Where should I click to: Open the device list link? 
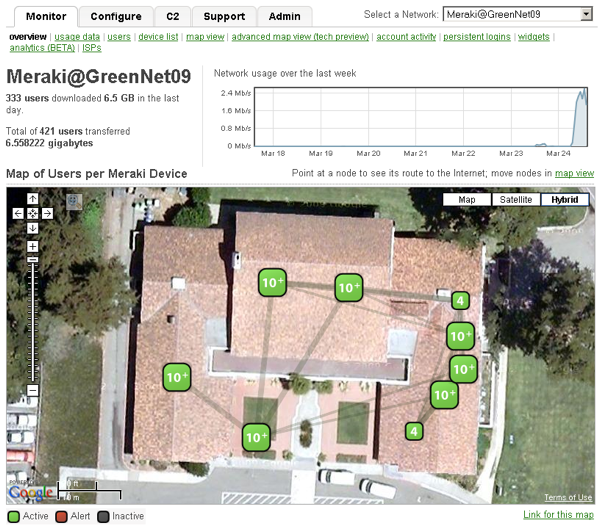coord(158,37)
